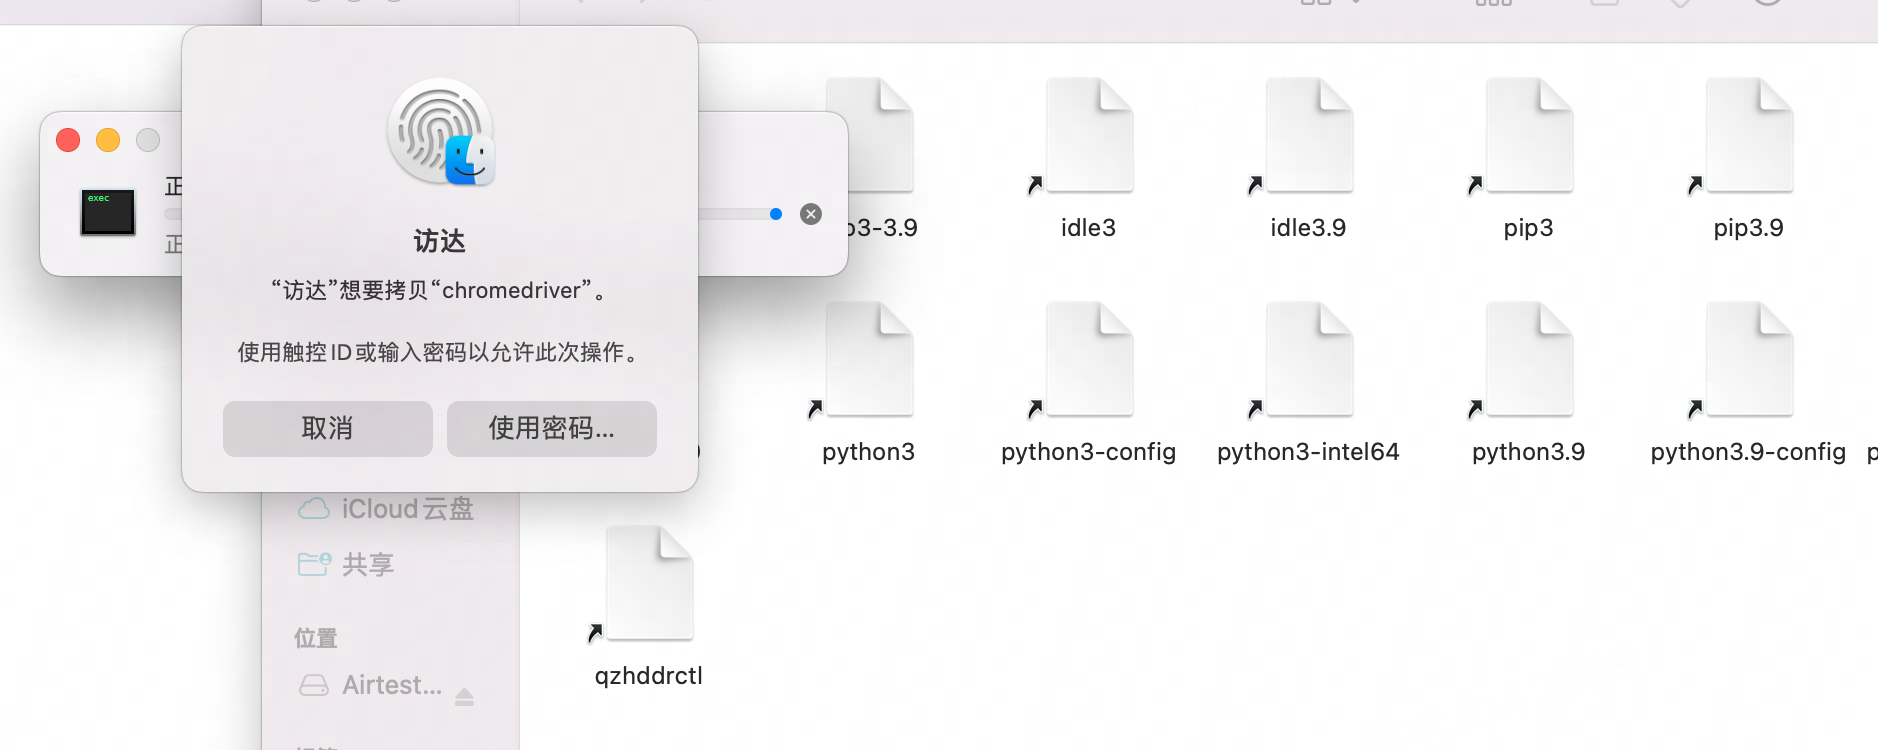Stop the copy with the progress X button
This screenshot has height=750, width=1878.
[811, 214]
